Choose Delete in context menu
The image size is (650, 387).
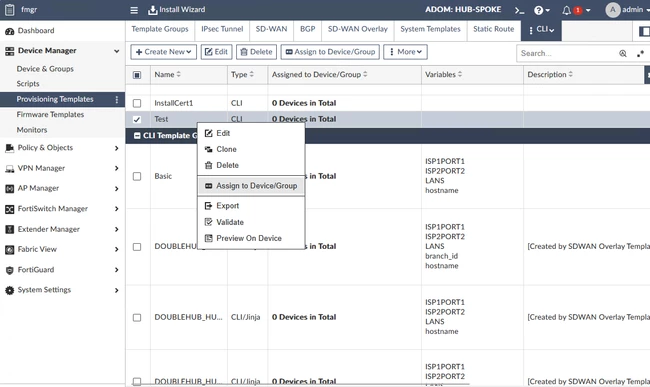point(251,166)
